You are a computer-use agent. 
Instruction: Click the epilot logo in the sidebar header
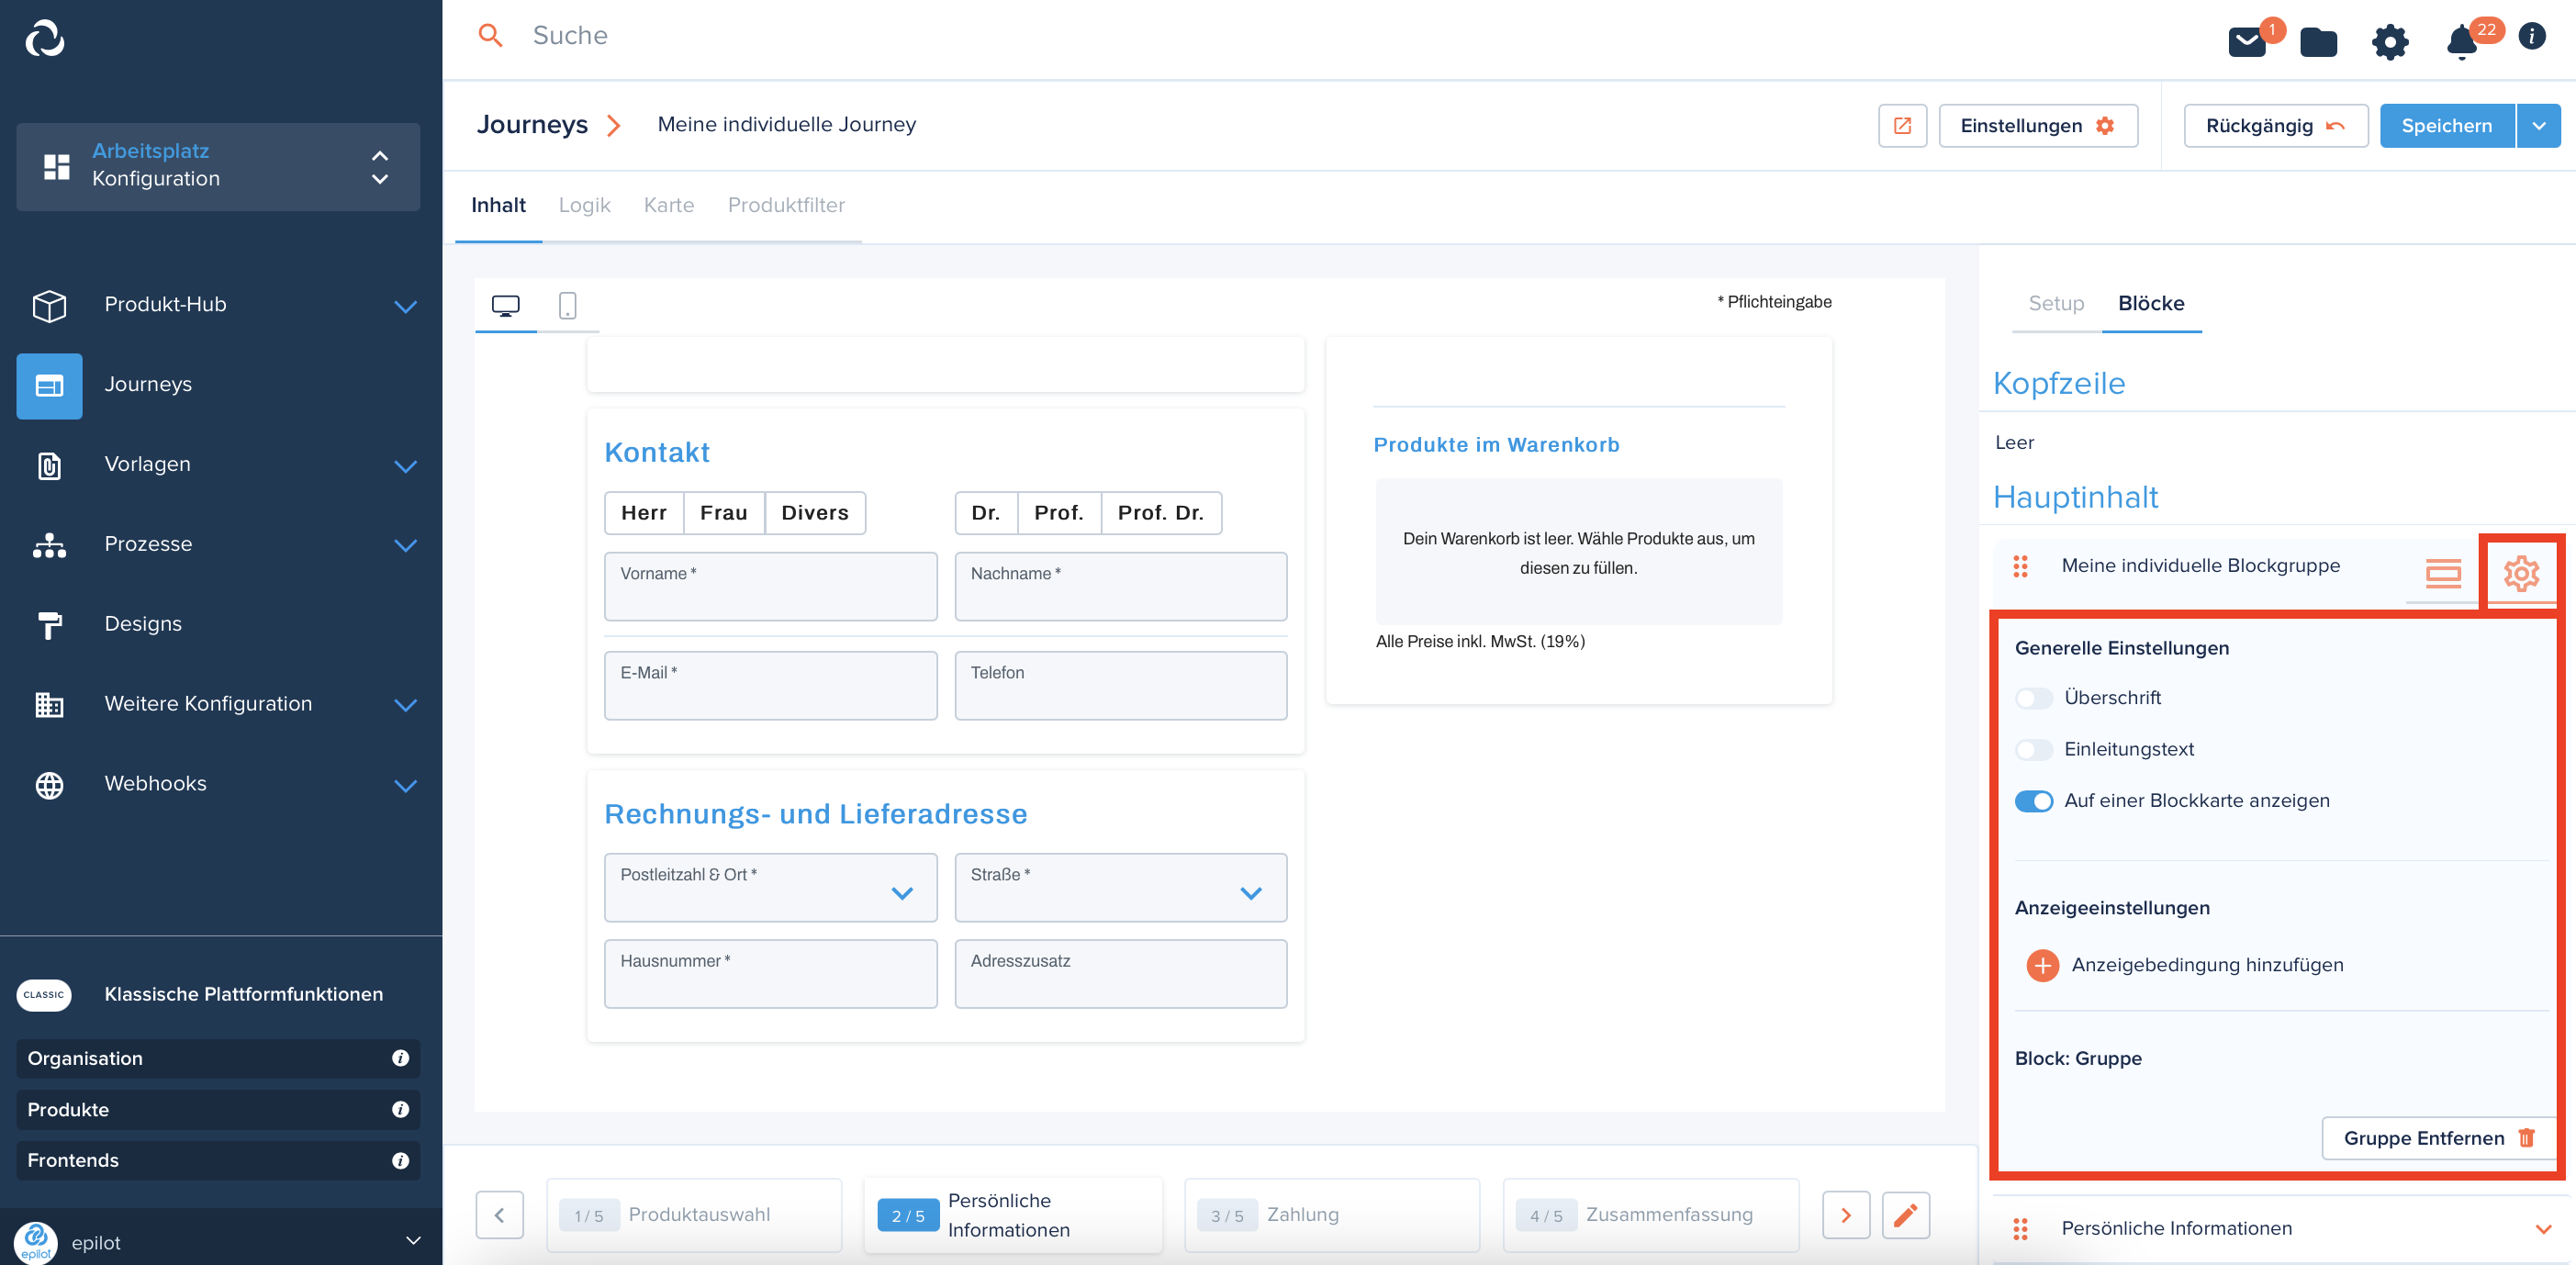45,39
